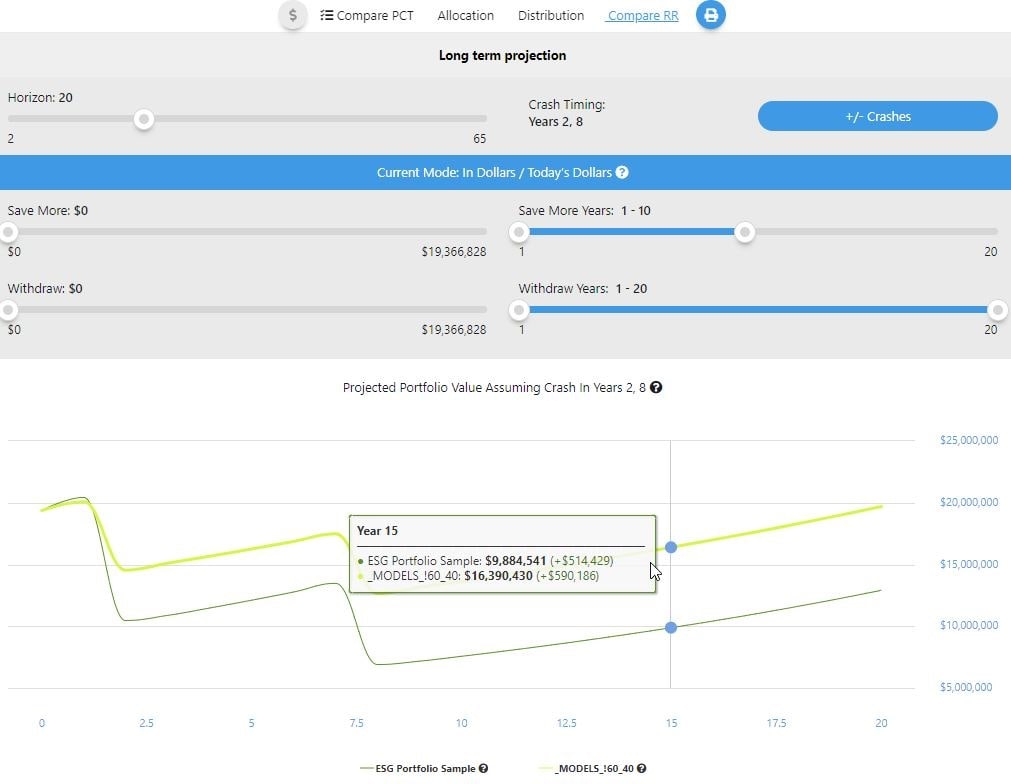Click the Current Mode blue banner

505,173
